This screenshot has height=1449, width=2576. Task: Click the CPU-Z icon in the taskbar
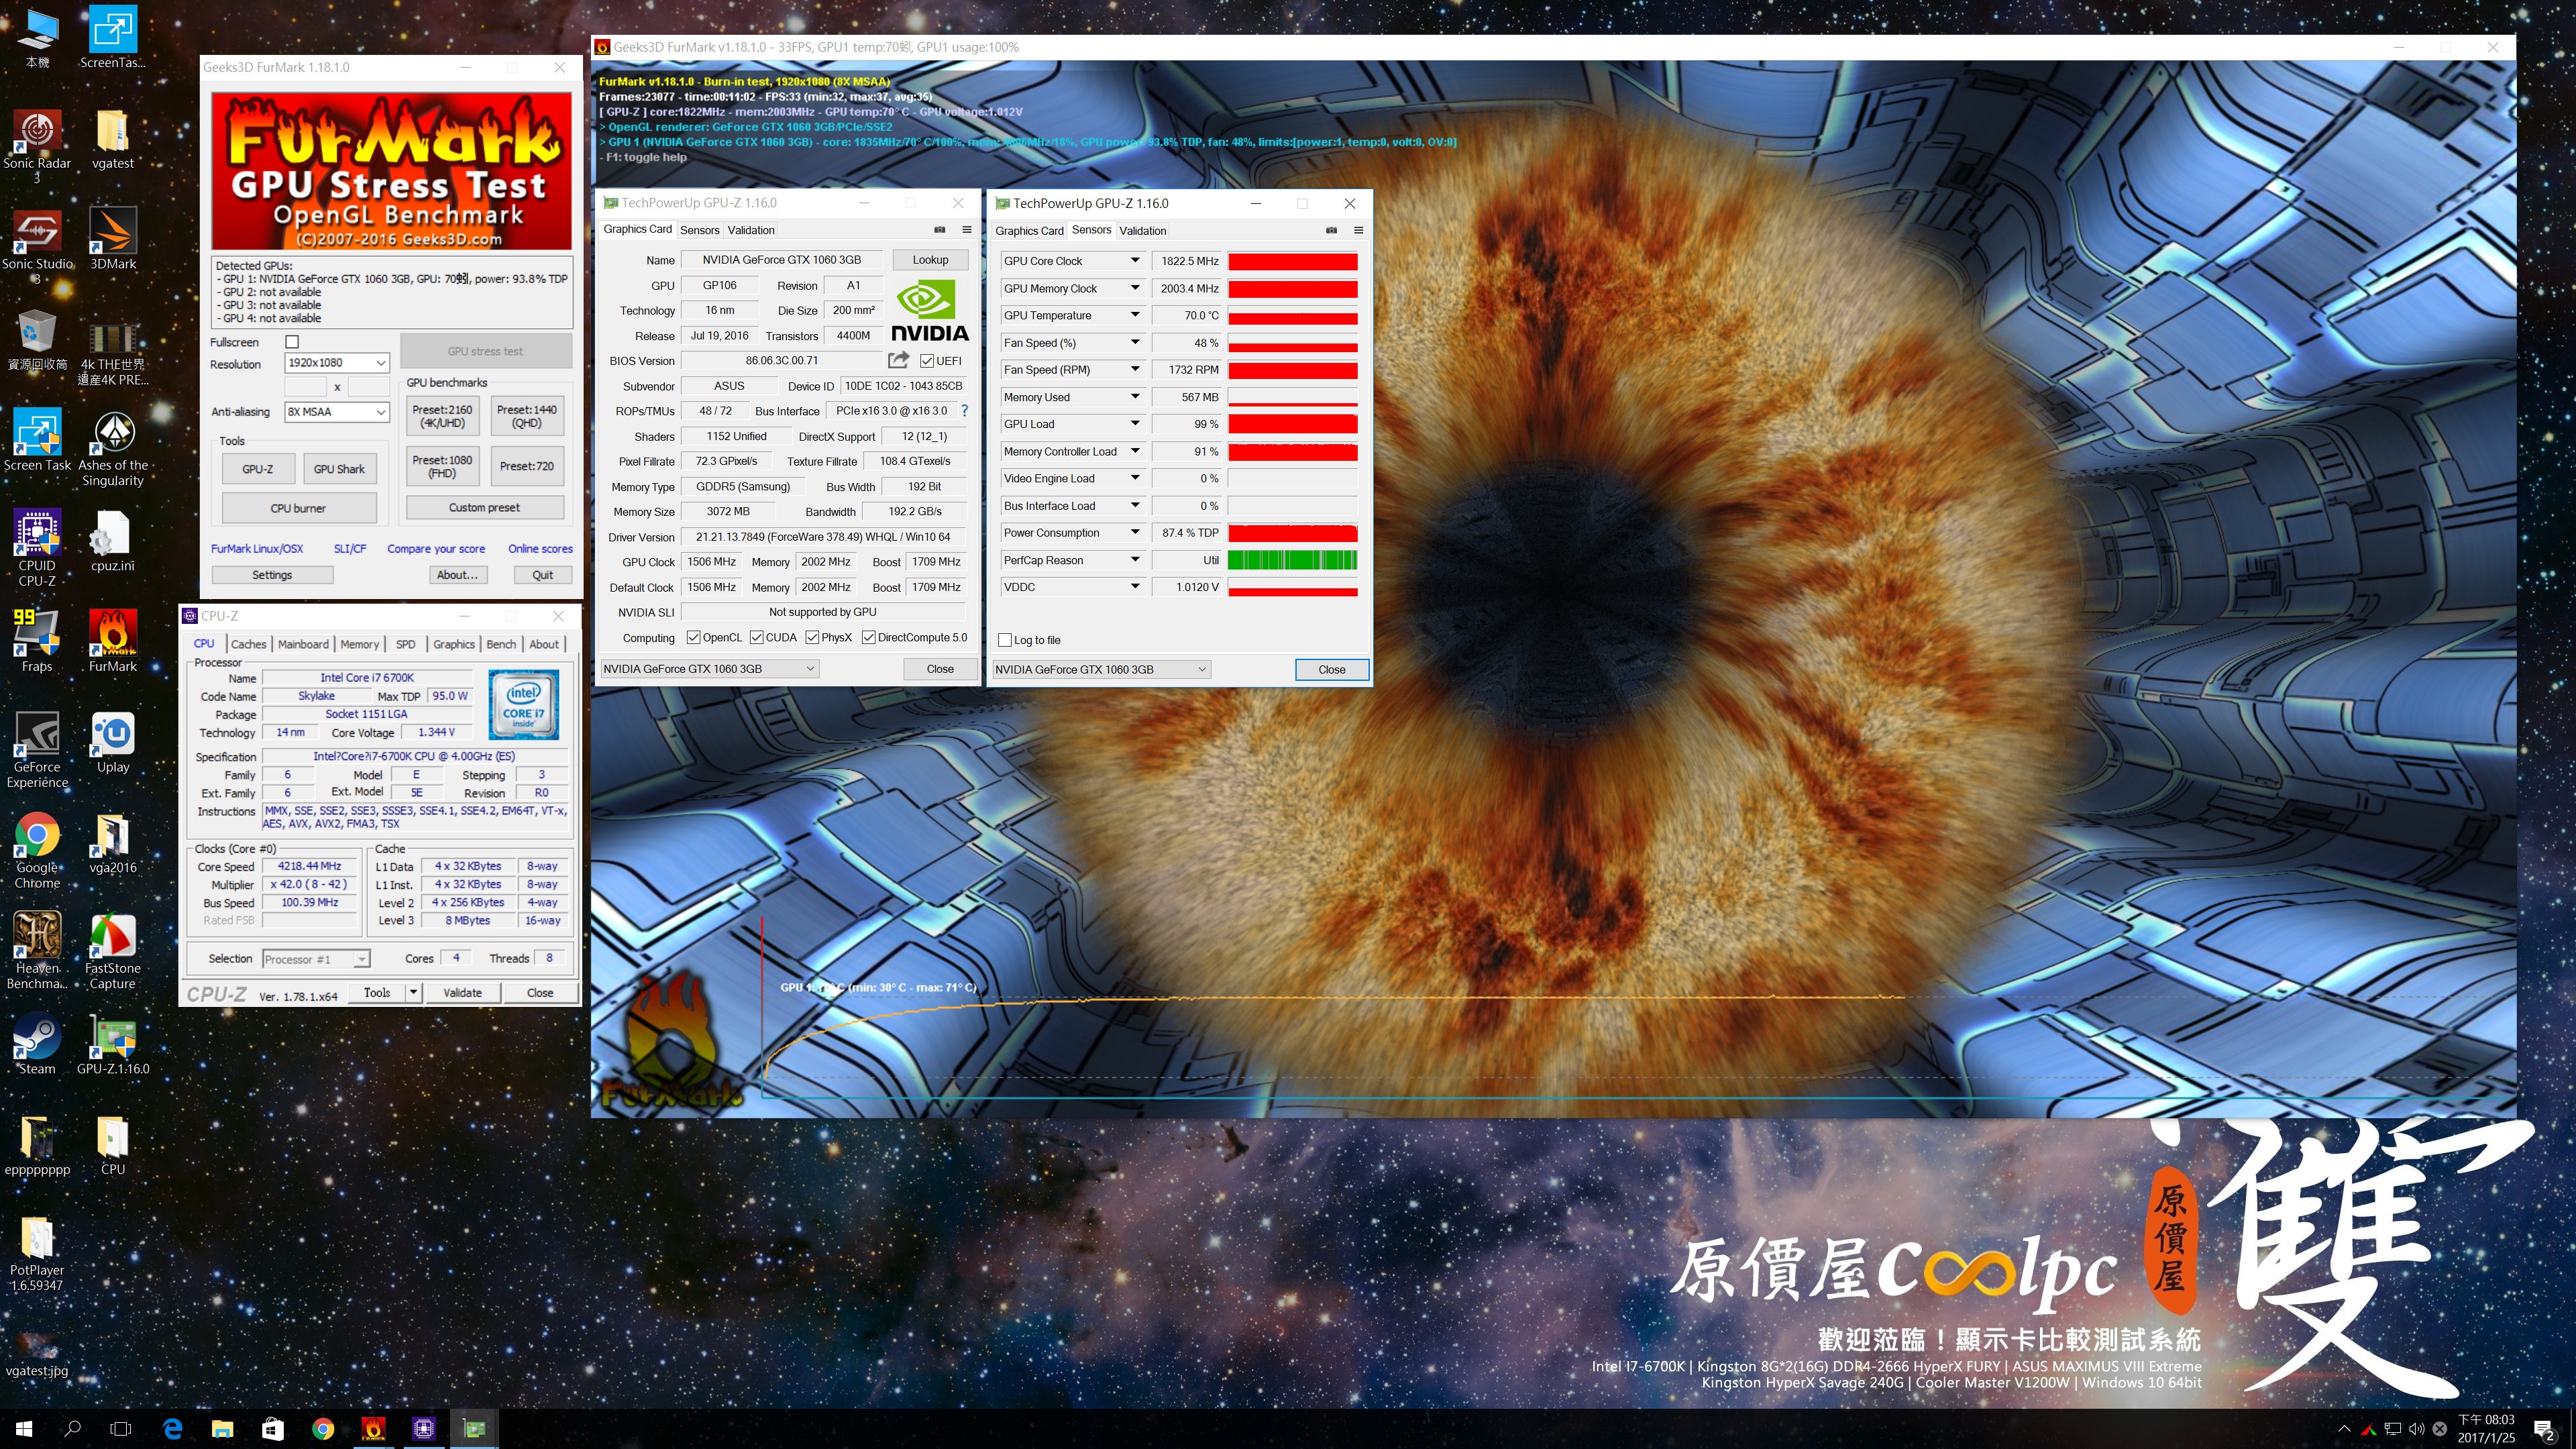coord(424,1429)
